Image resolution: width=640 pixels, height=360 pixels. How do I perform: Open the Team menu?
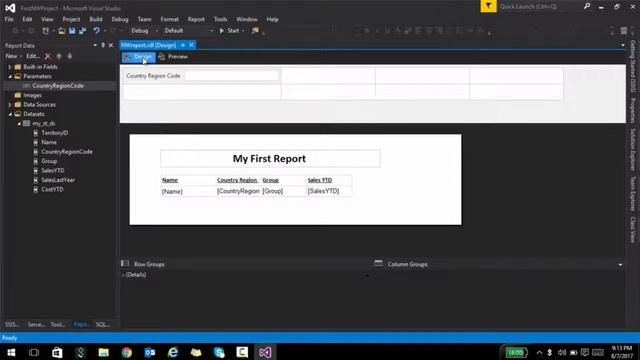pos(144,19)
